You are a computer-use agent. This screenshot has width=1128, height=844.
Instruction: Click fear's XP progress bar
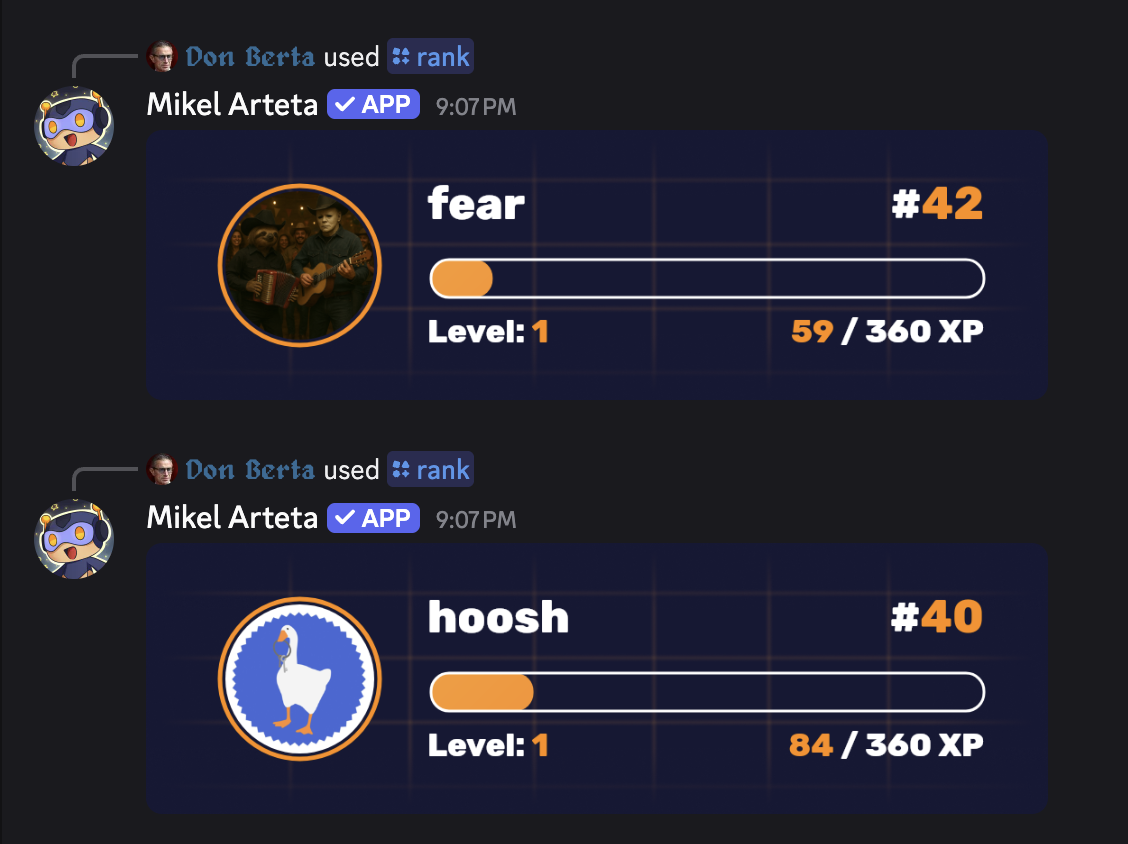[707, 279]
